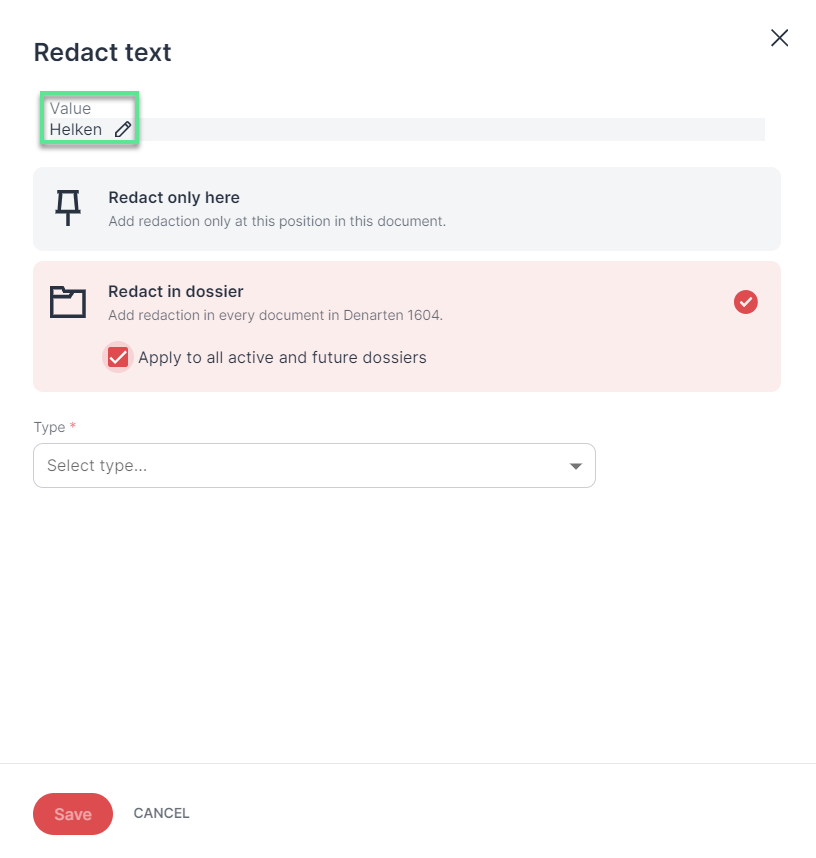Click the pushpin icon for Redact only here
This screenshot has width=816, height=858.
coord(68,208)
